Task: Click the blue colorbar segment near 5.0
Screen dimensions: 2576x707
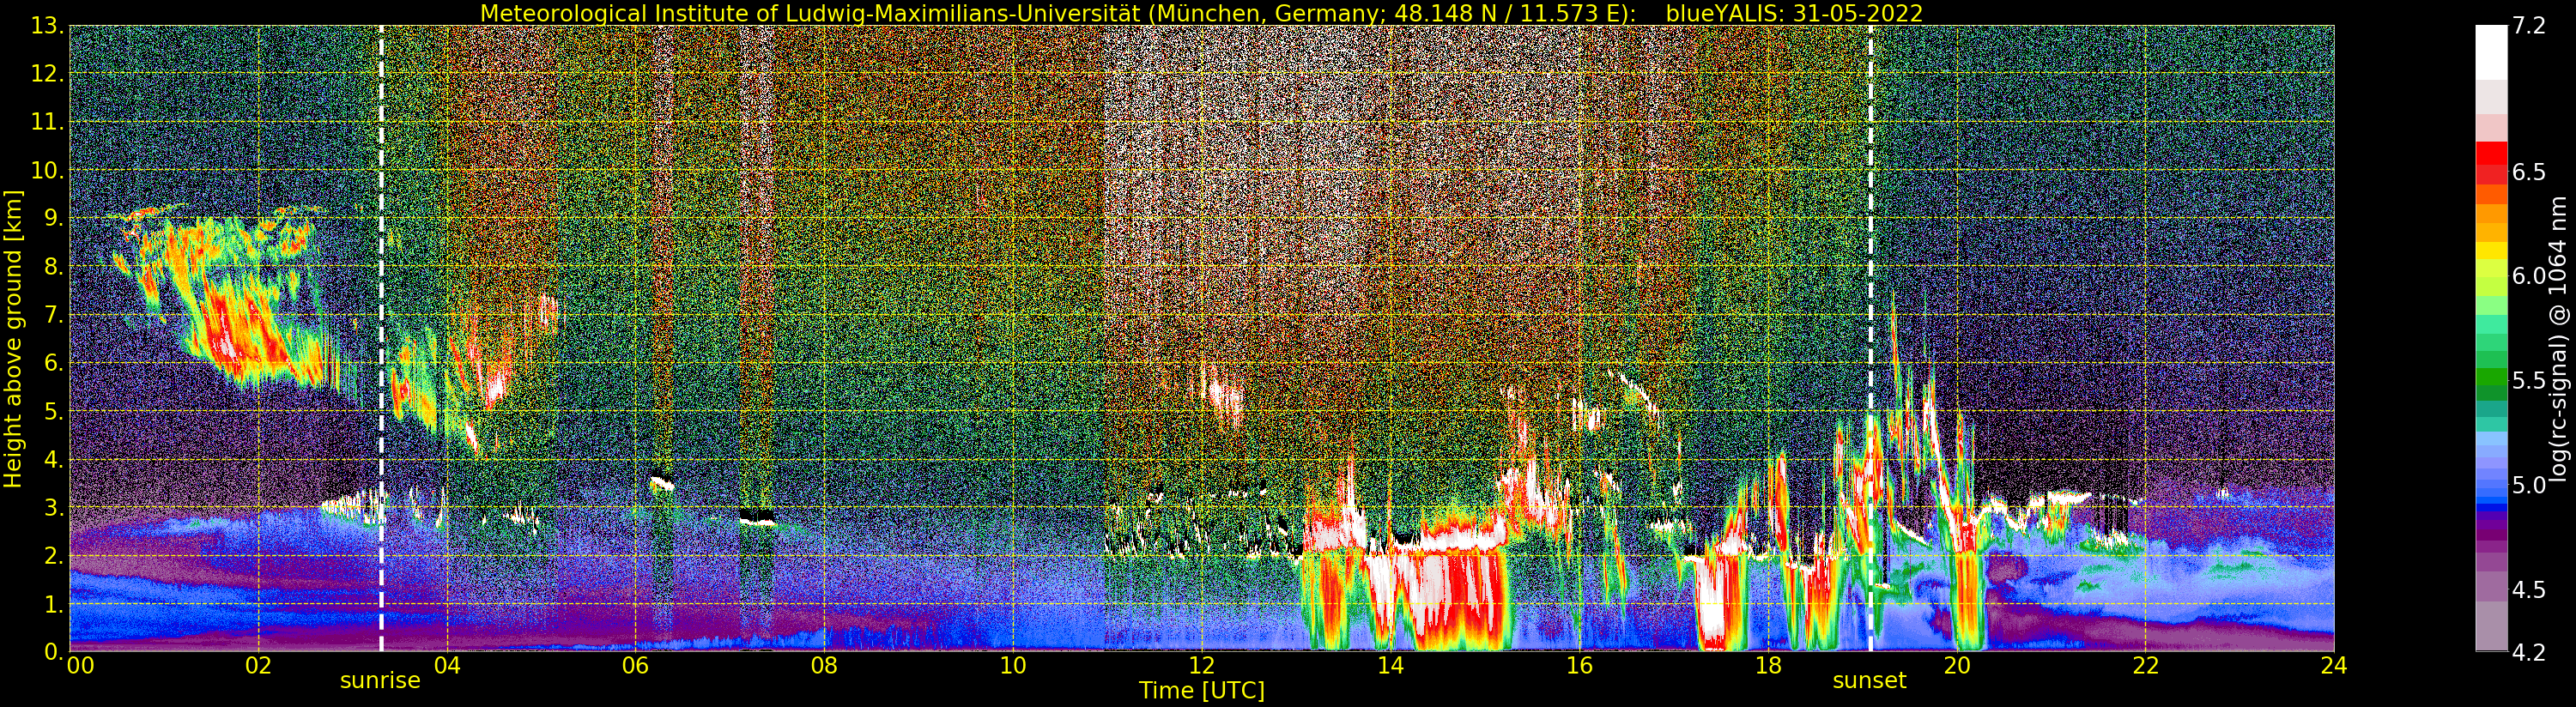Action: 2491,485
